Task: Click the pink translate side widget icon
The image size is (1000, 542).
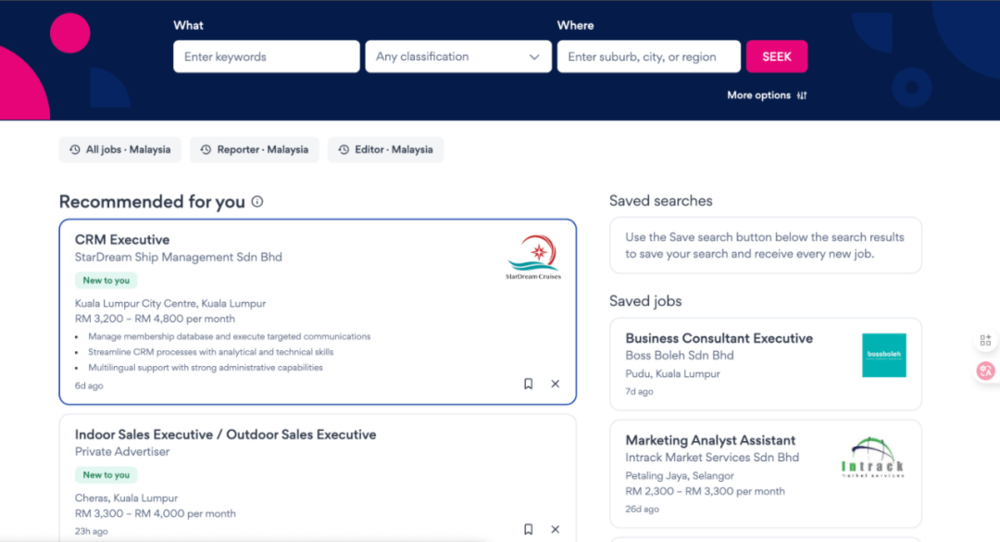Action: [985, 371]
